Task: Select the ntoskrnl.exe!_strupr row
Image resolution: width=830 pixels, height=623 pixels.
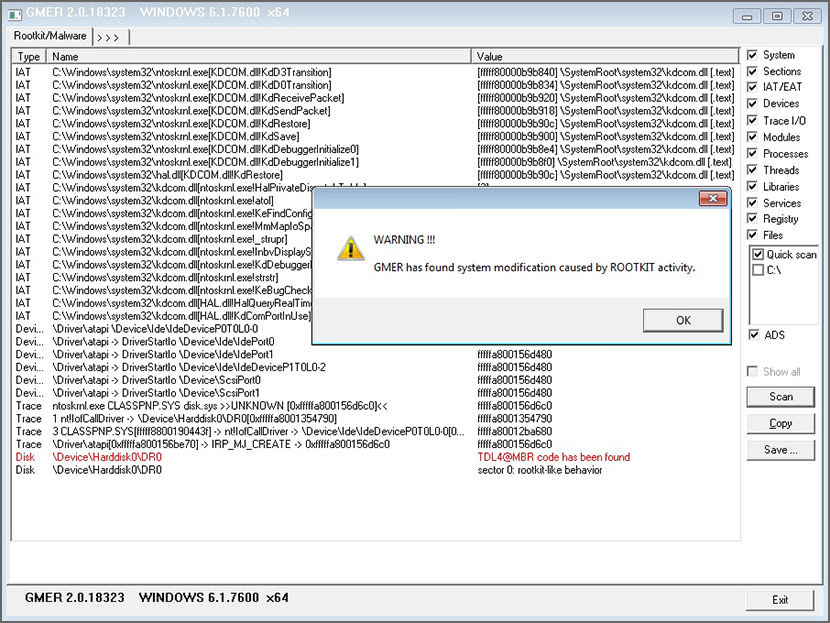Action: coord(163,239)
